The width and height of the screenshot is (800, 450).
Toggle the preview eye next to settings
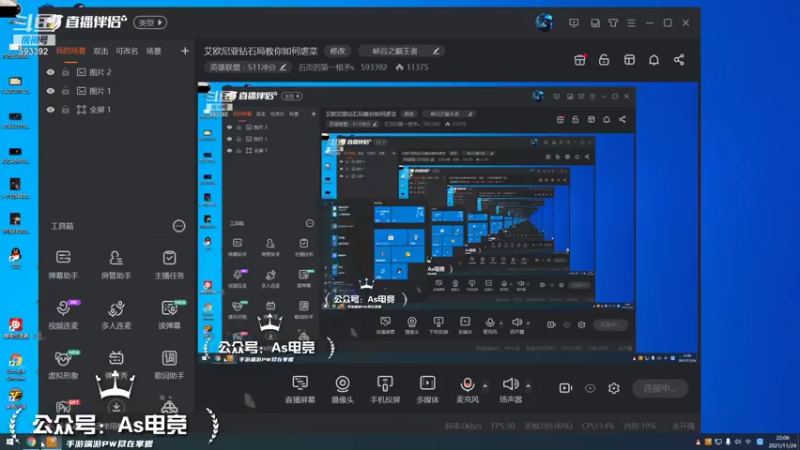pyautogui.click(x=590, y=388)
